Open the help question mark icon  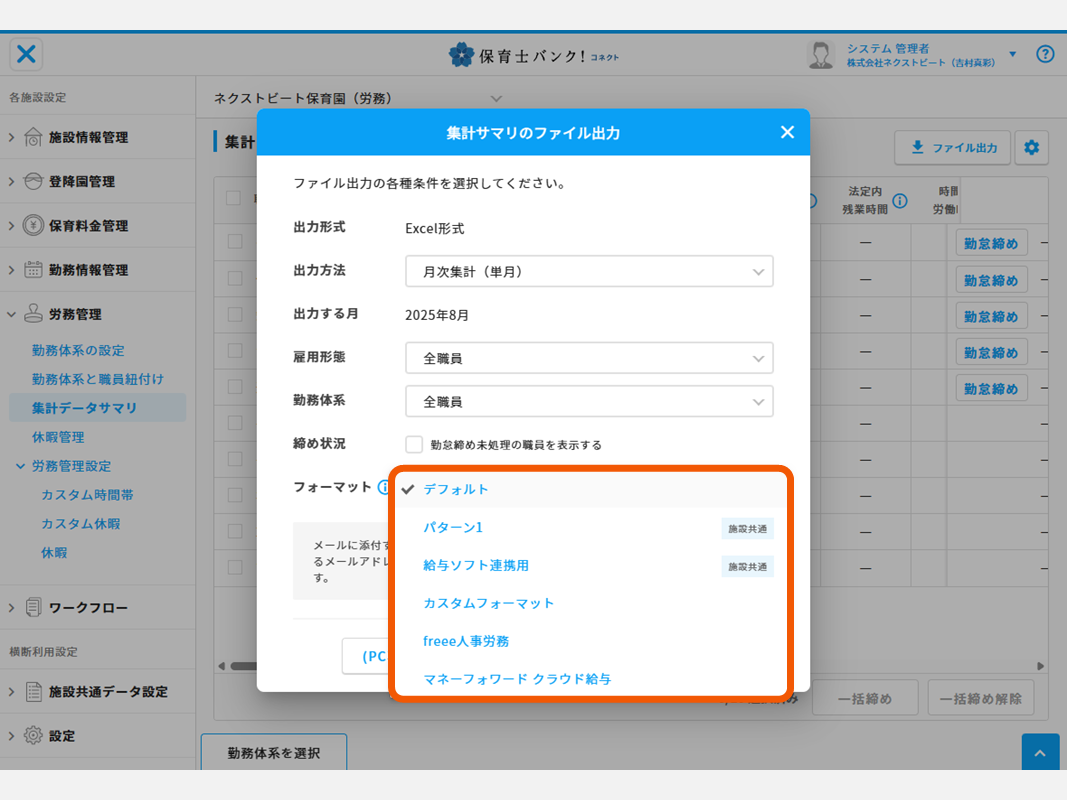point(1045,54)
